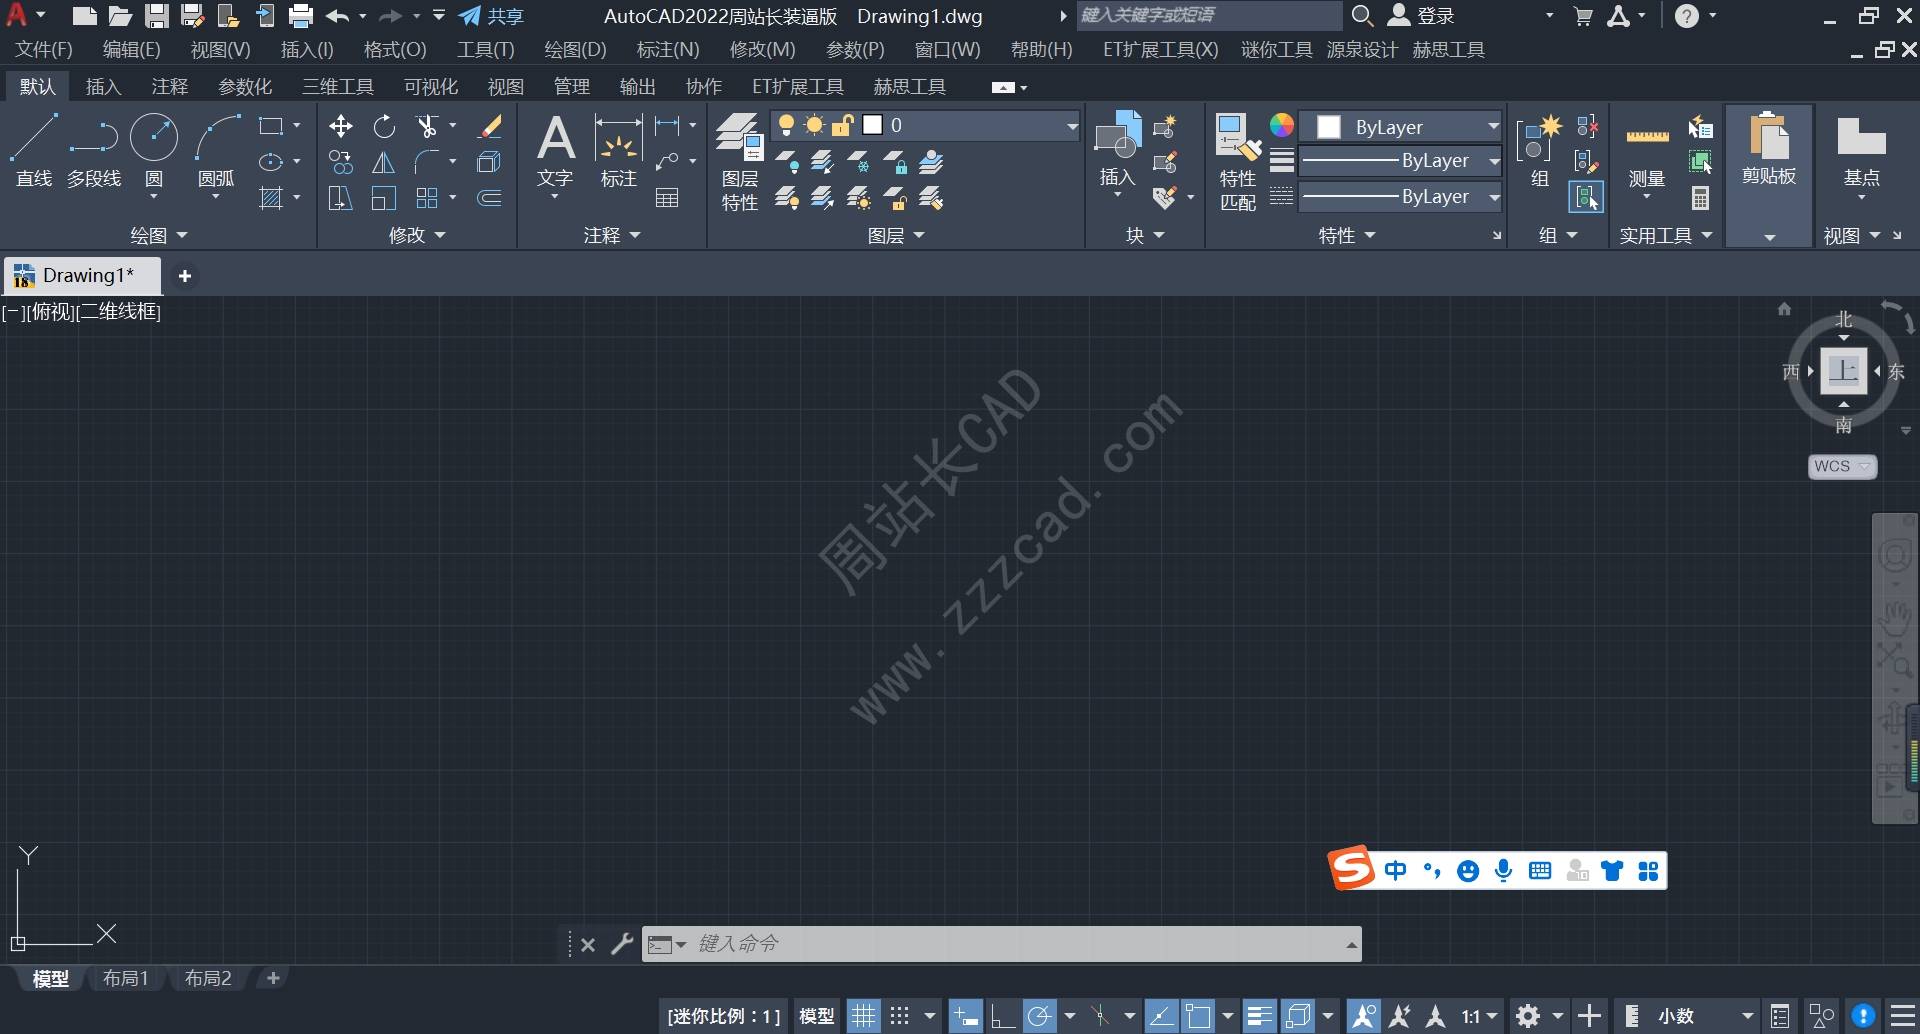Expand the Annotation (注释) panel
1920x1034 pixels.
point(612,235)
